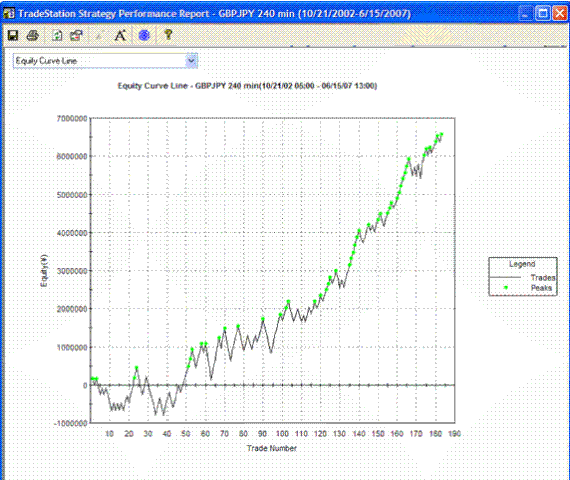Viewport: 570px width, 480px height.
Task: Click the y-axis value 5000000
Action: tap(72, 195)
